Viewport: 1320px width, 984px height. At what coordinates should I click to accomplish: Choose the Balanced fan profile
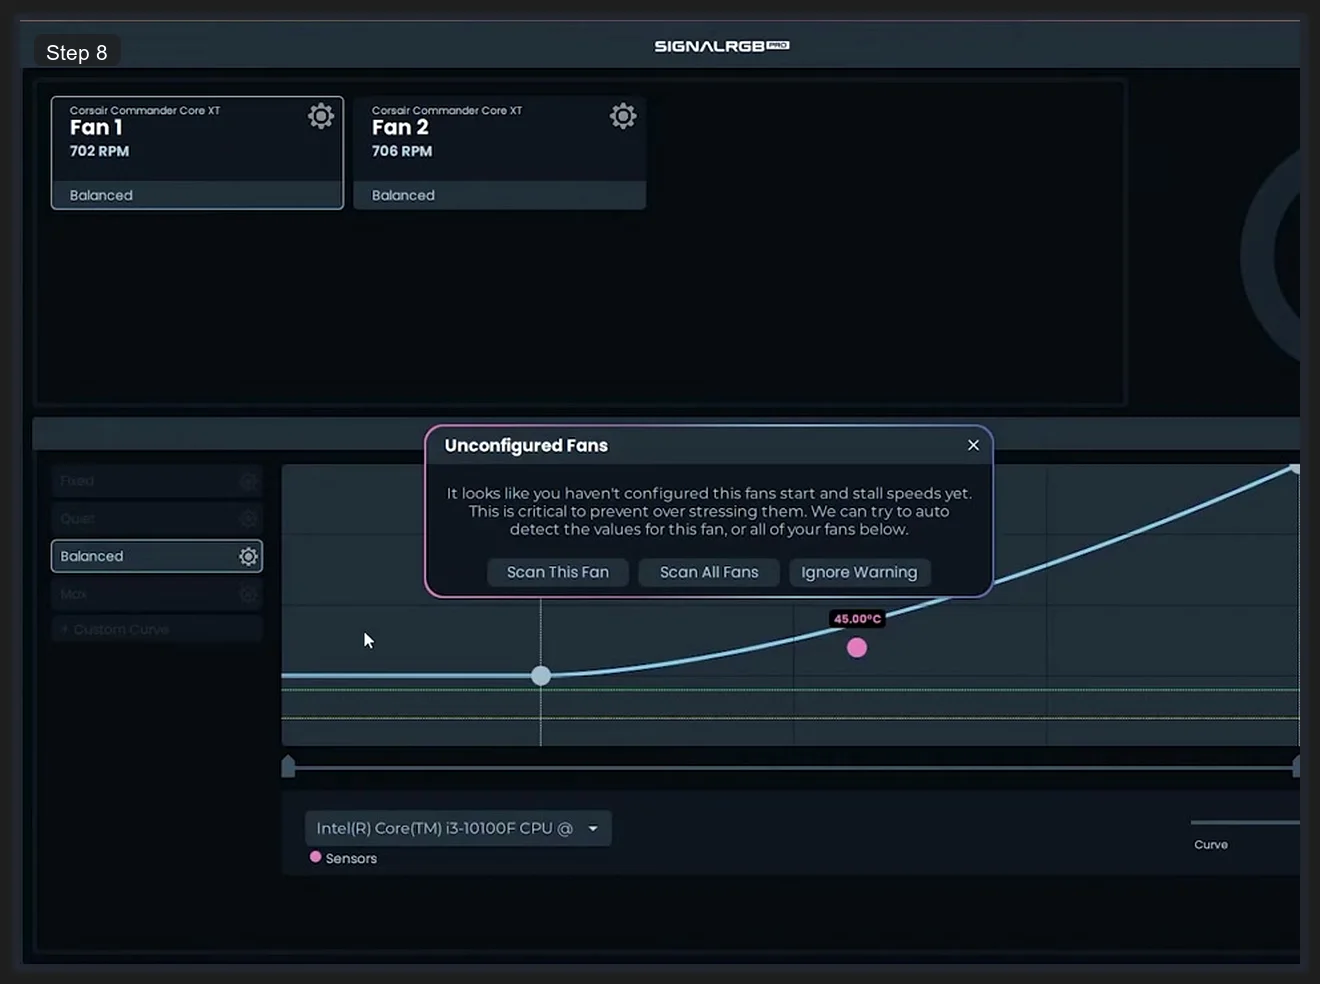(x=140, y=557)
